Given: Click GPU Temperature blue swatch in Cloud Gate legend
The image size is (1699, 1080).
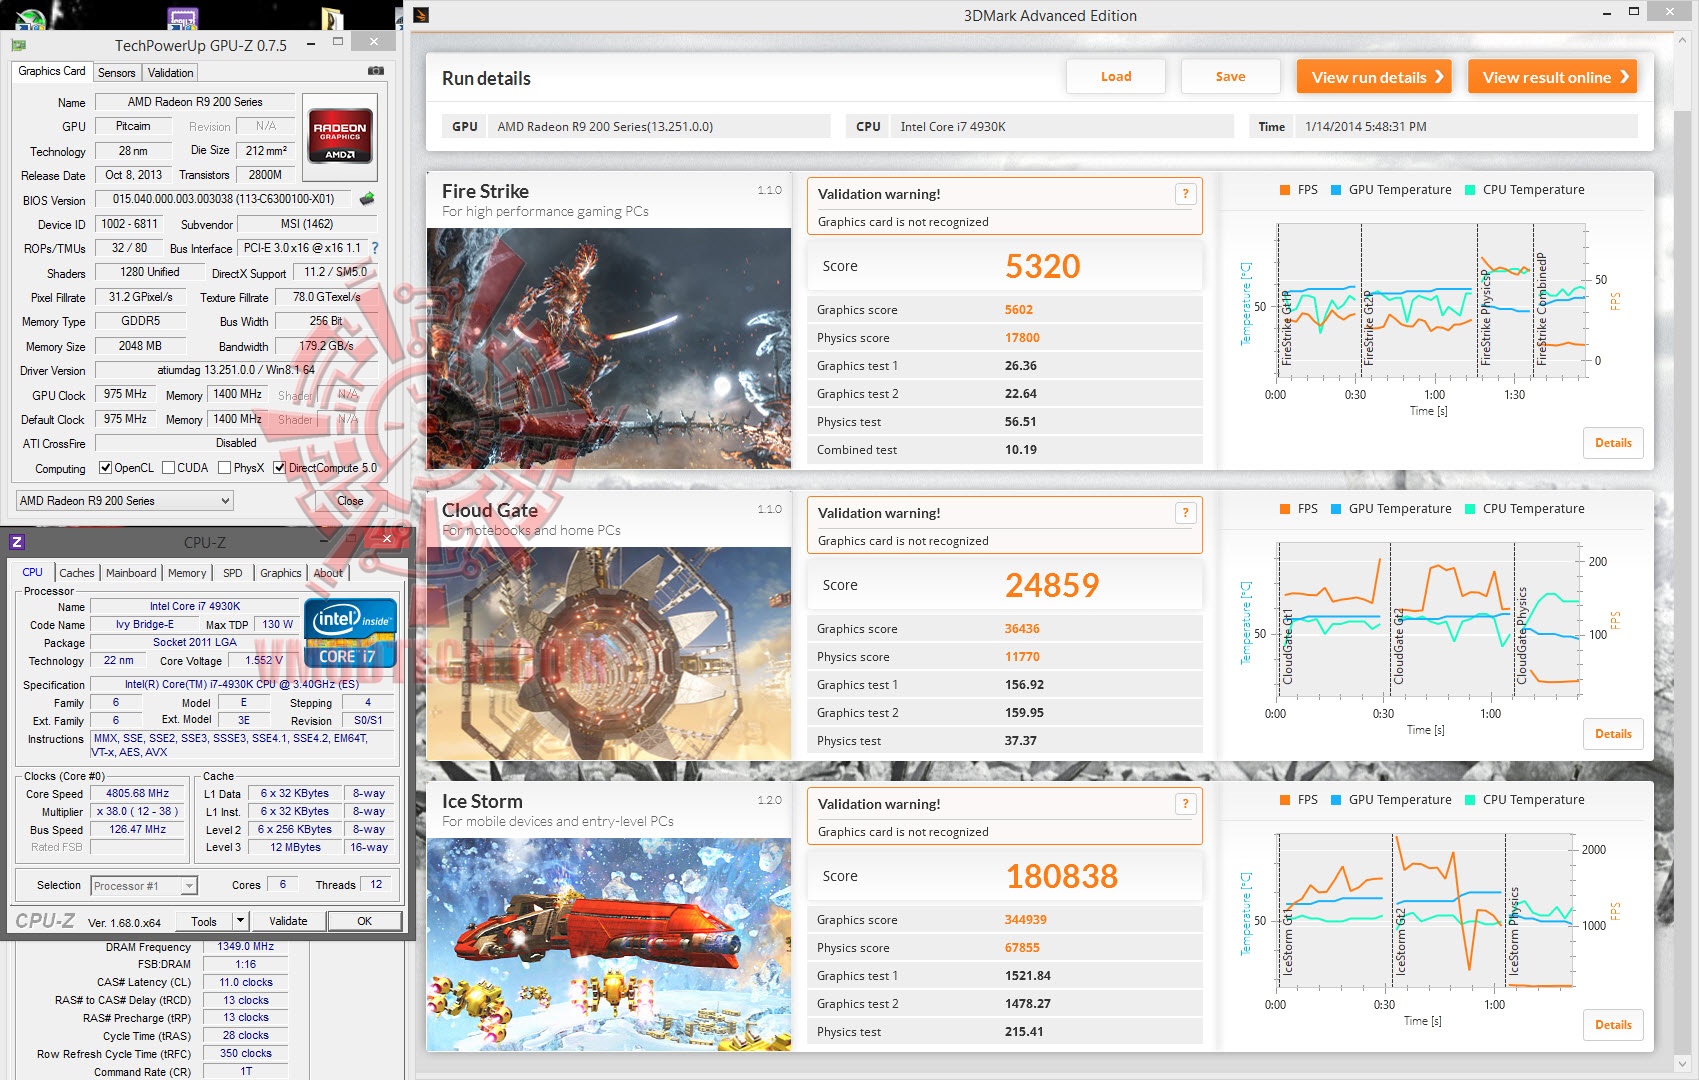Looking at the screenshot, I should 1336,509.
